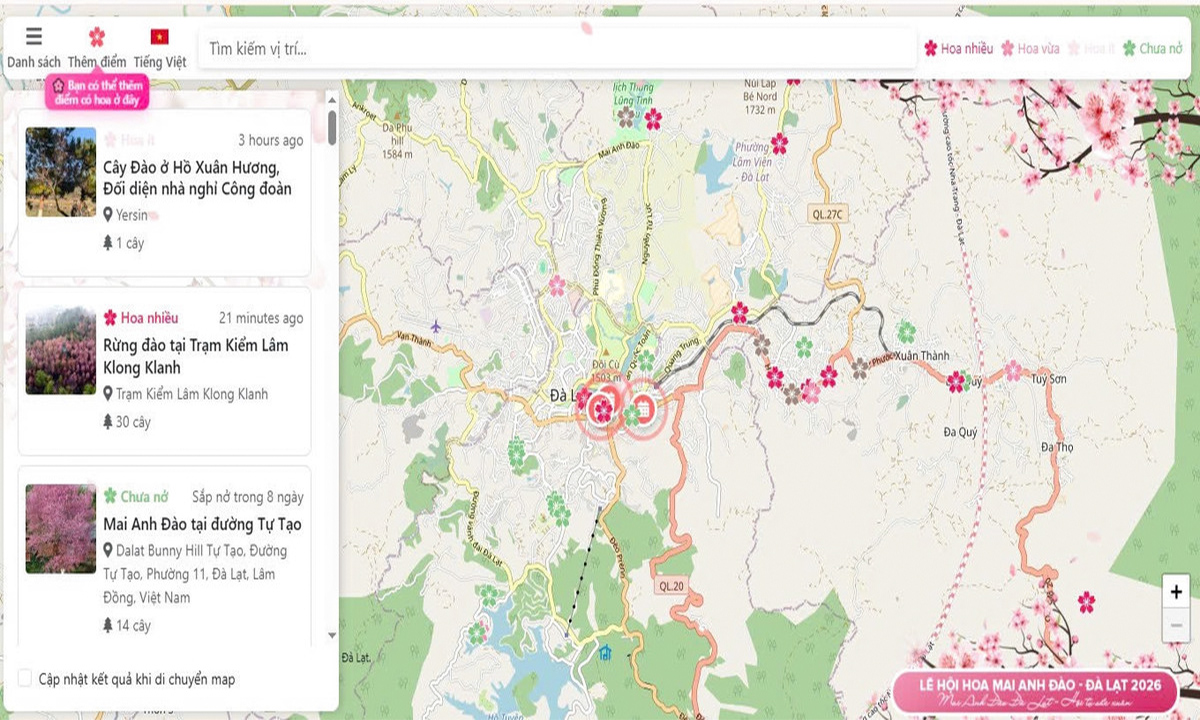Open the Tiếng Việt language selector
1200x720 pixels.
(159, 38)
